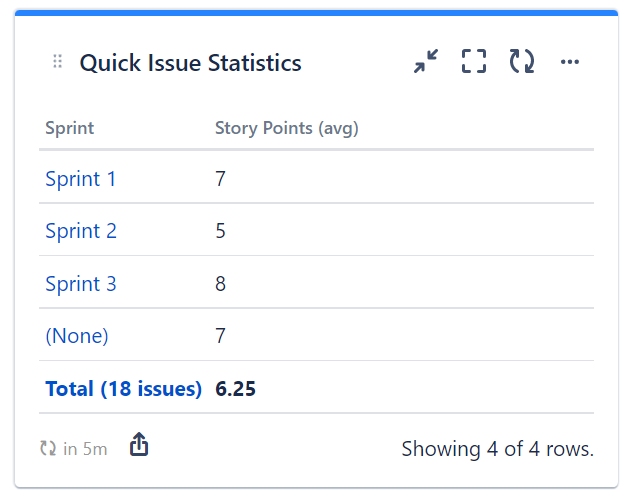
Task: Select the value 5 in the Sprint 2 row
Action: click(x=220, y=231)
